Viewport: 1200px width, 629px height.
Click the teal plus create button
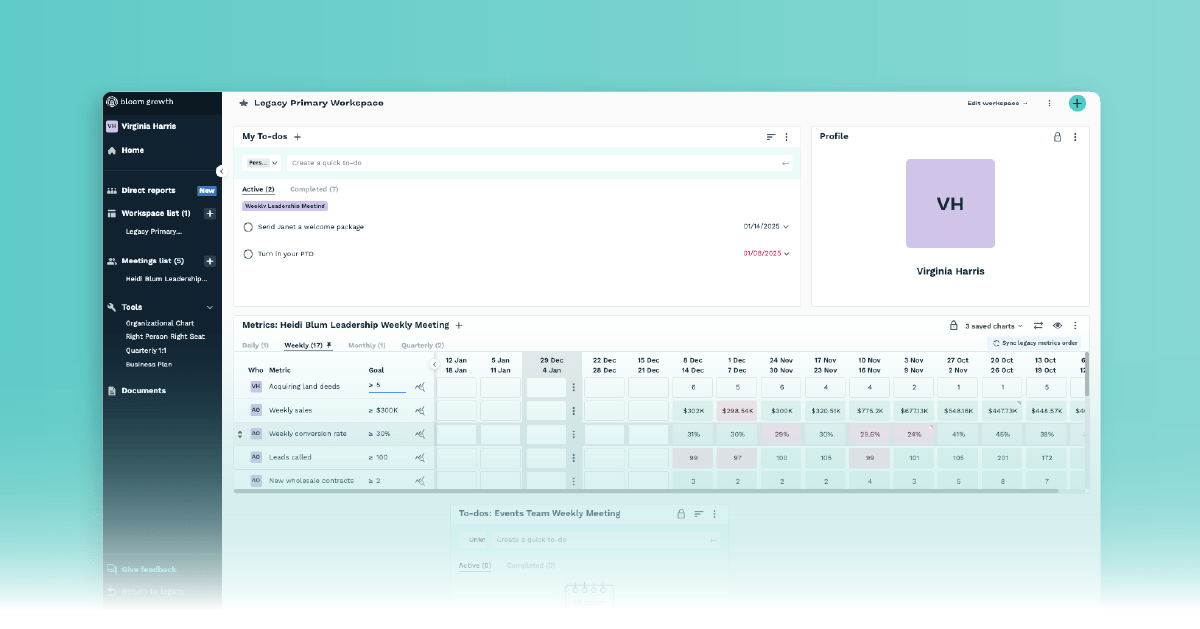[1077, 103]
